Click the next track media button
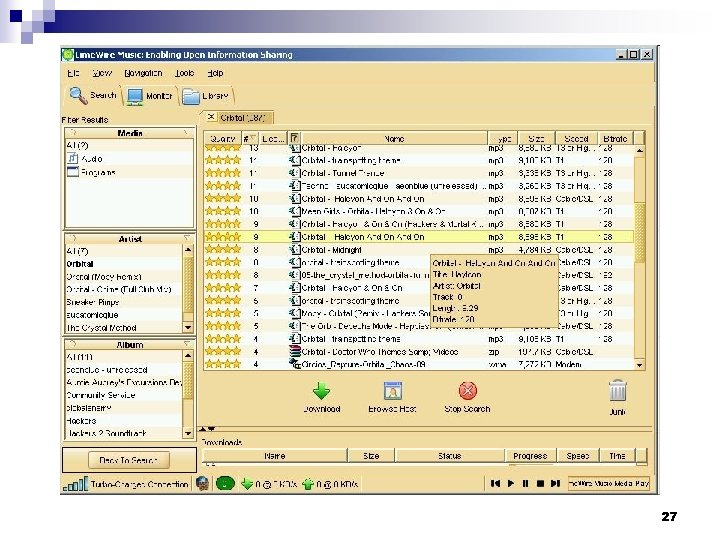720x540 pixels. point(555,483)
